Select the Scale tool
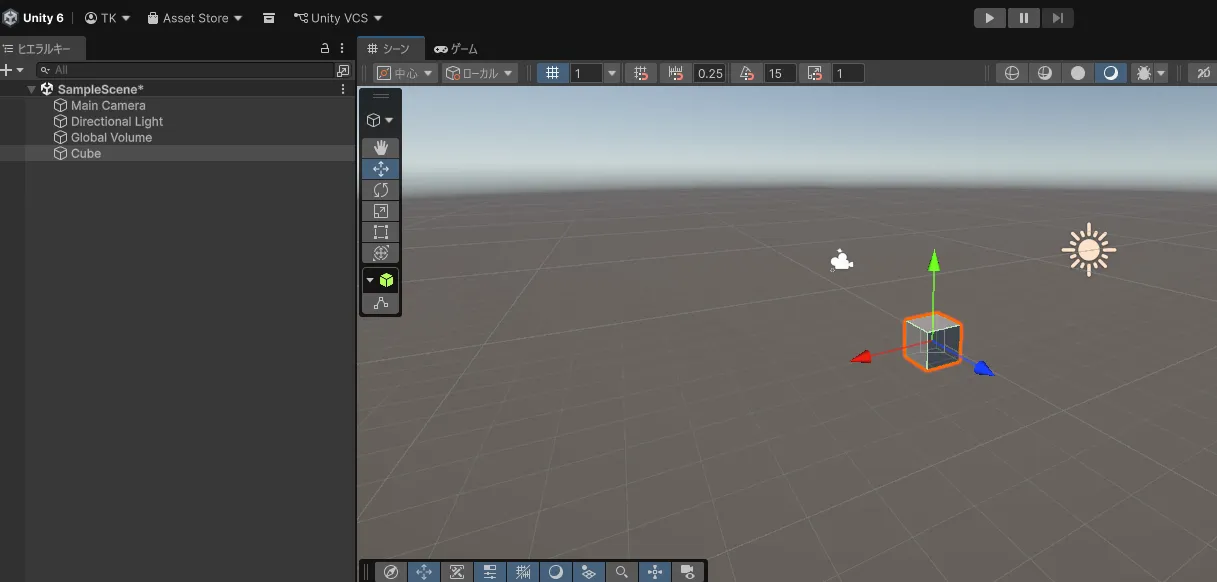The width and height of the screenshot is (1217, 582). (x=380, y=211)
